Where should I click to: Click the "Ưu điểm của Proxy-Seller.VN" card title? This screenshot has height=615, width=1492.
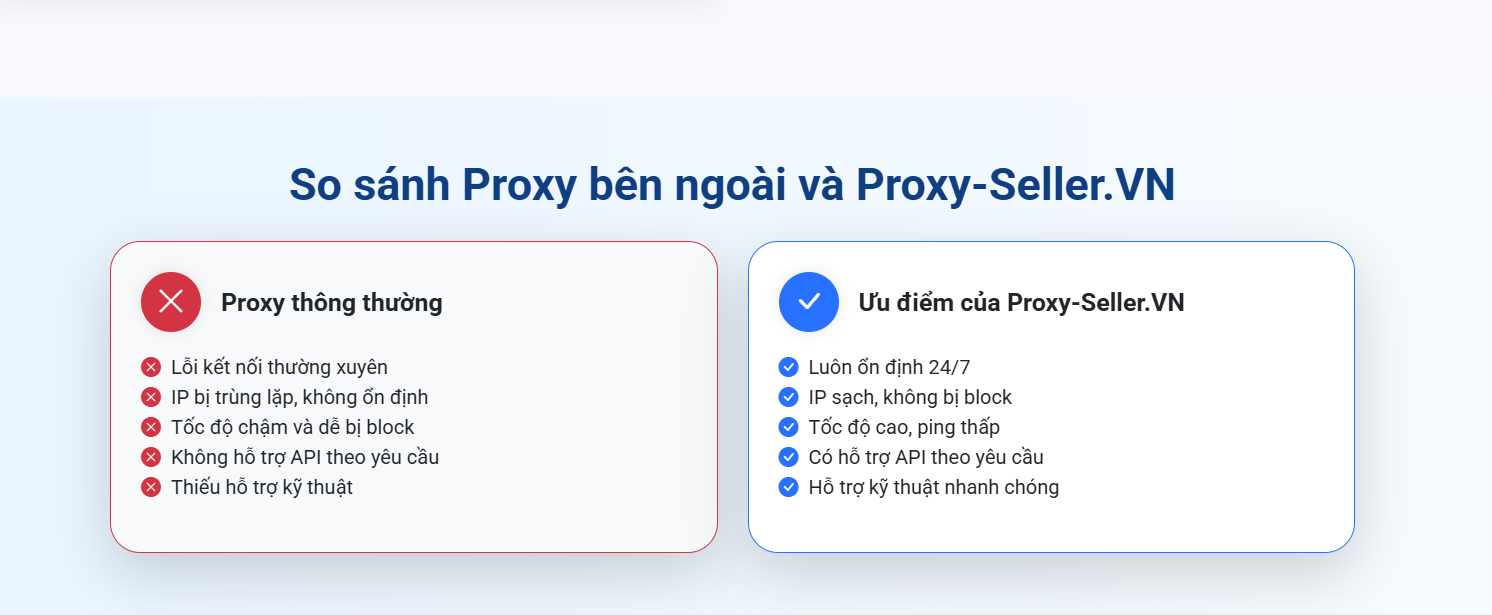click(x=1021, y=303)
